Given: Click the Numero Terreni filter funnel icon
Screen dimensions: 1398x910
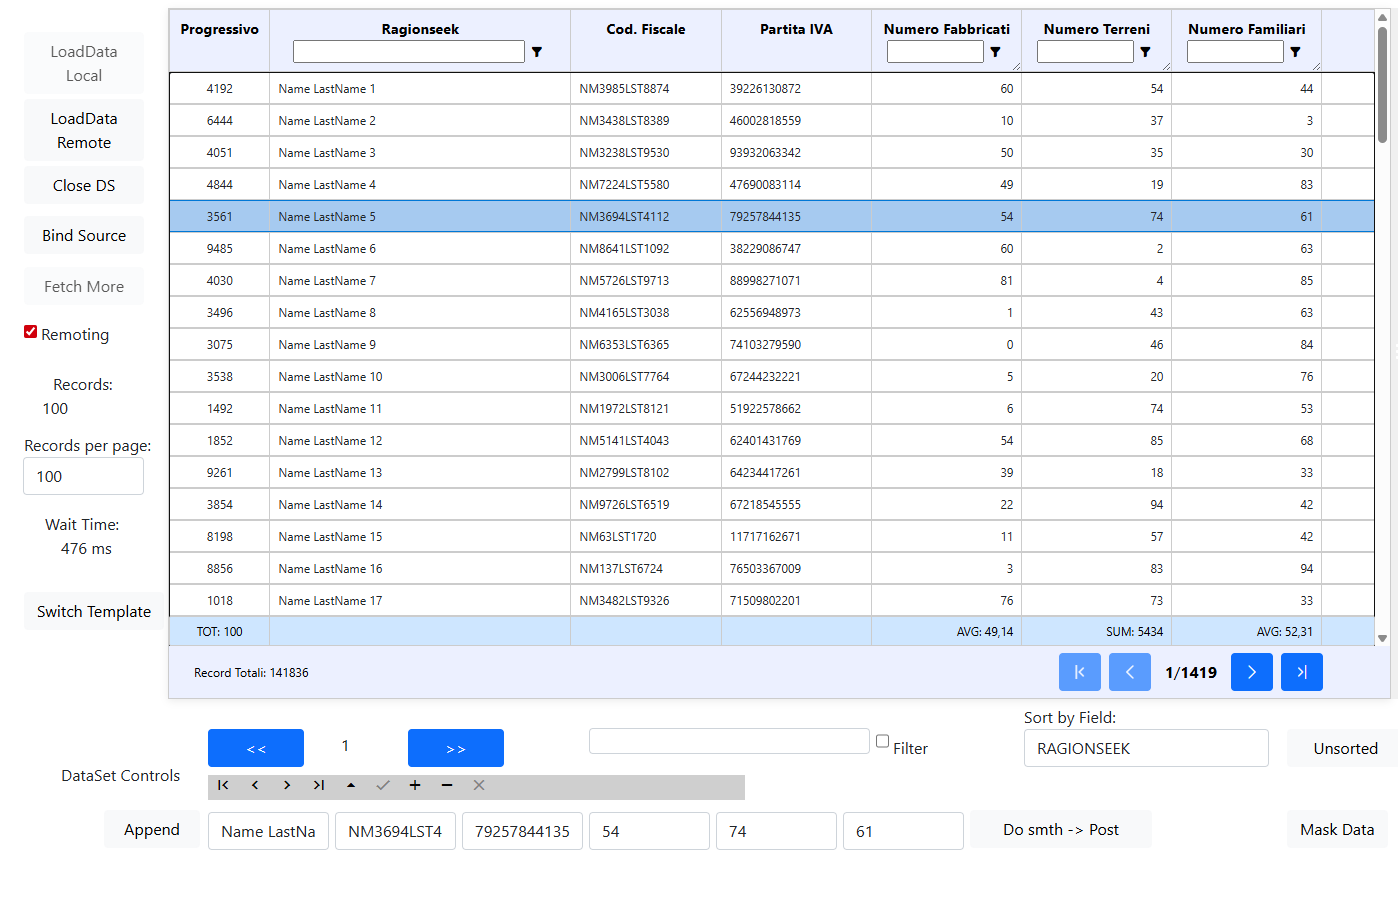Looking at the screenshot, I should (x=1145, y=52).
